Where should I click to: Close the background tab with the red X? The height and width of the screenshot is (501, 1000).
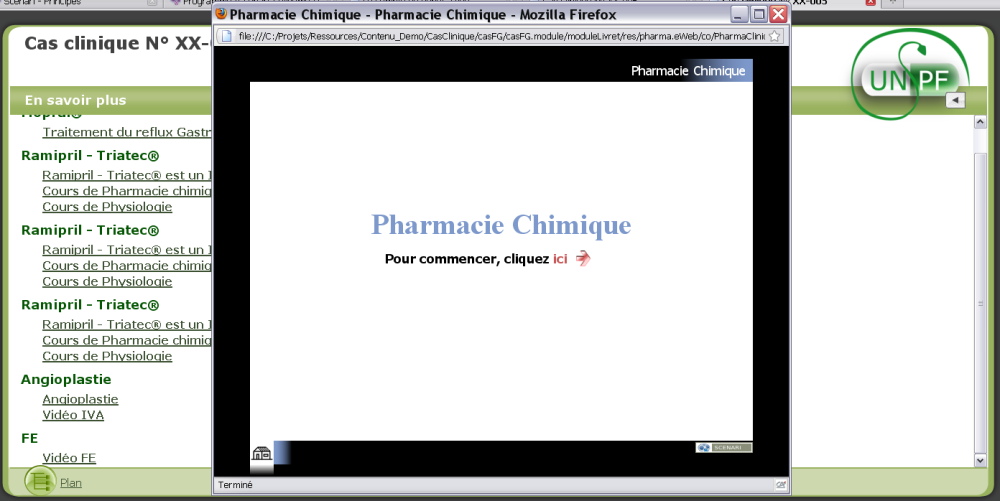870,3
